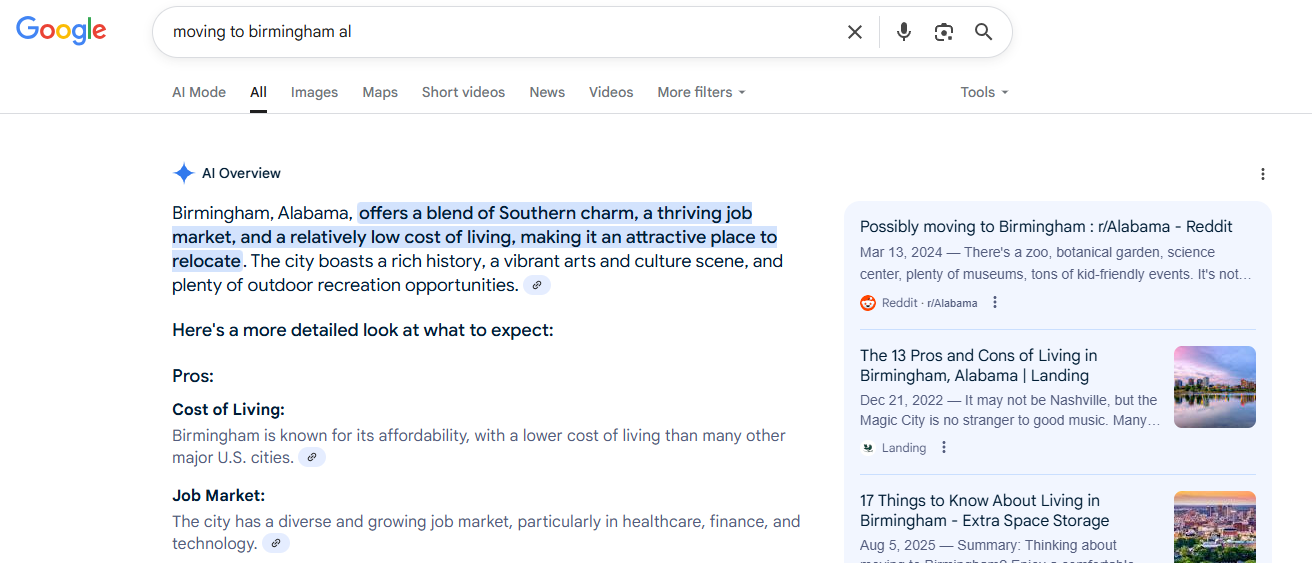Start voice search with microphone icon
The image size is (1312, 563).
(903, 32)
